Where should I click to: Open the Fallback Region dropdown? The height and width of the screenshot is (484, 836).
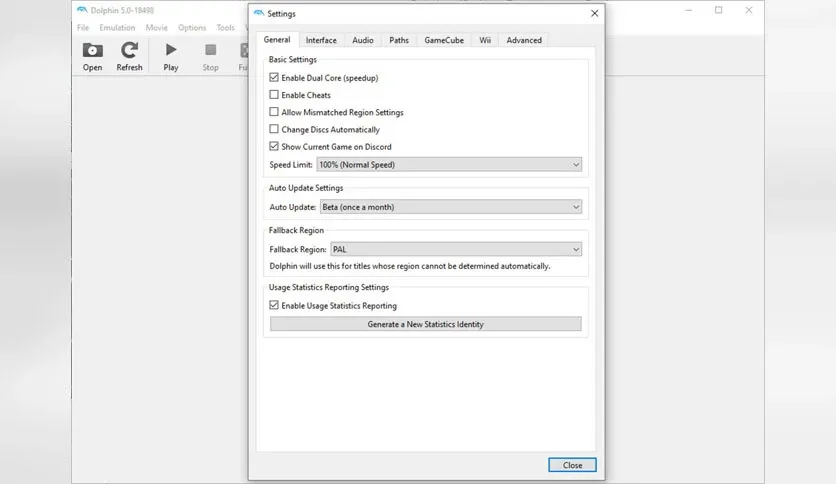[x=456, y=249]
